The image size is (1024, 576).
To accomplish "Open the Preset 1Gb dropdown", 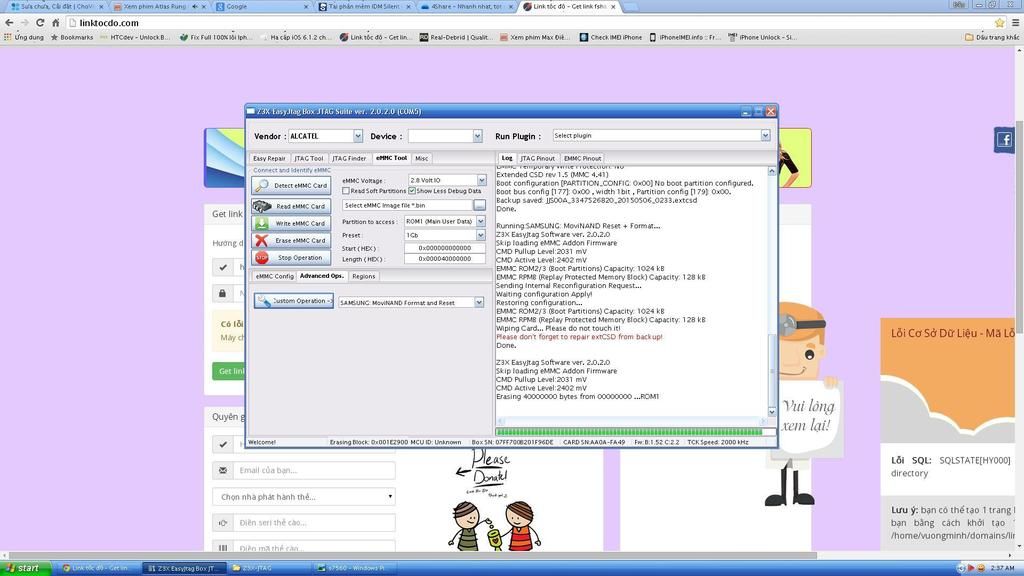I will click(481, 235).
